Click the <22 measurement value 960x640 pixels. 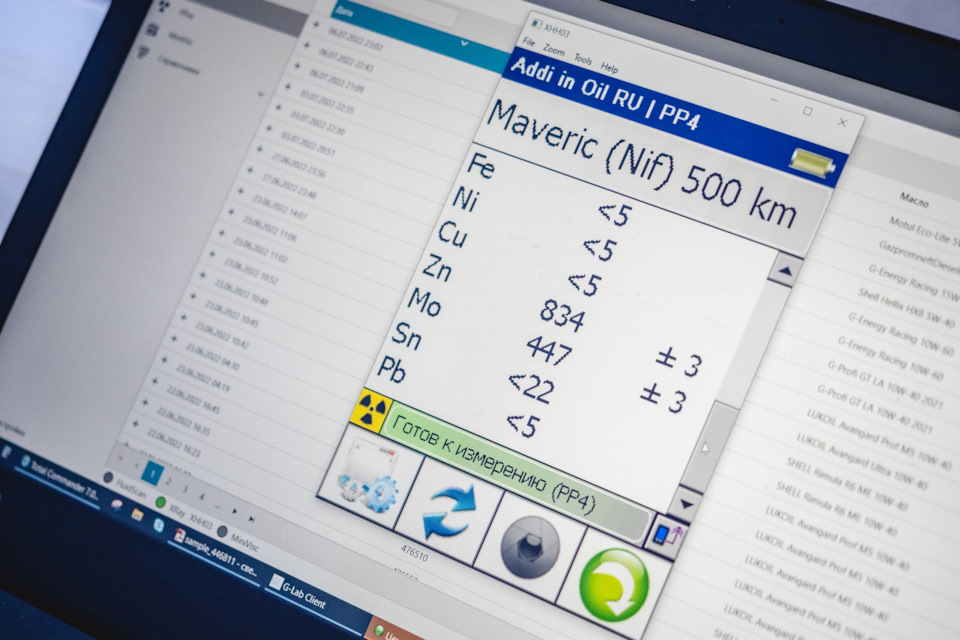click(x=531, y=388)
